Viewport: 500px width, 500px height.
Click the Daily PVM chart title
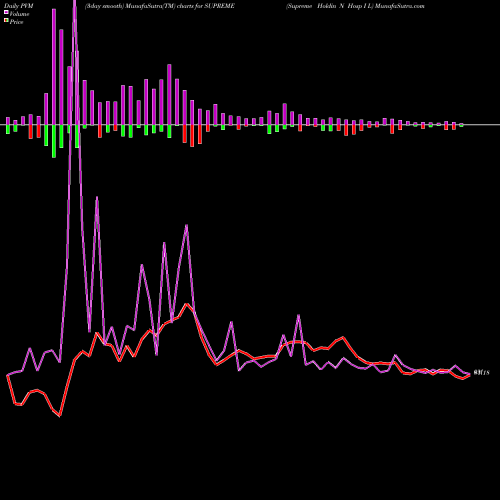19,6
